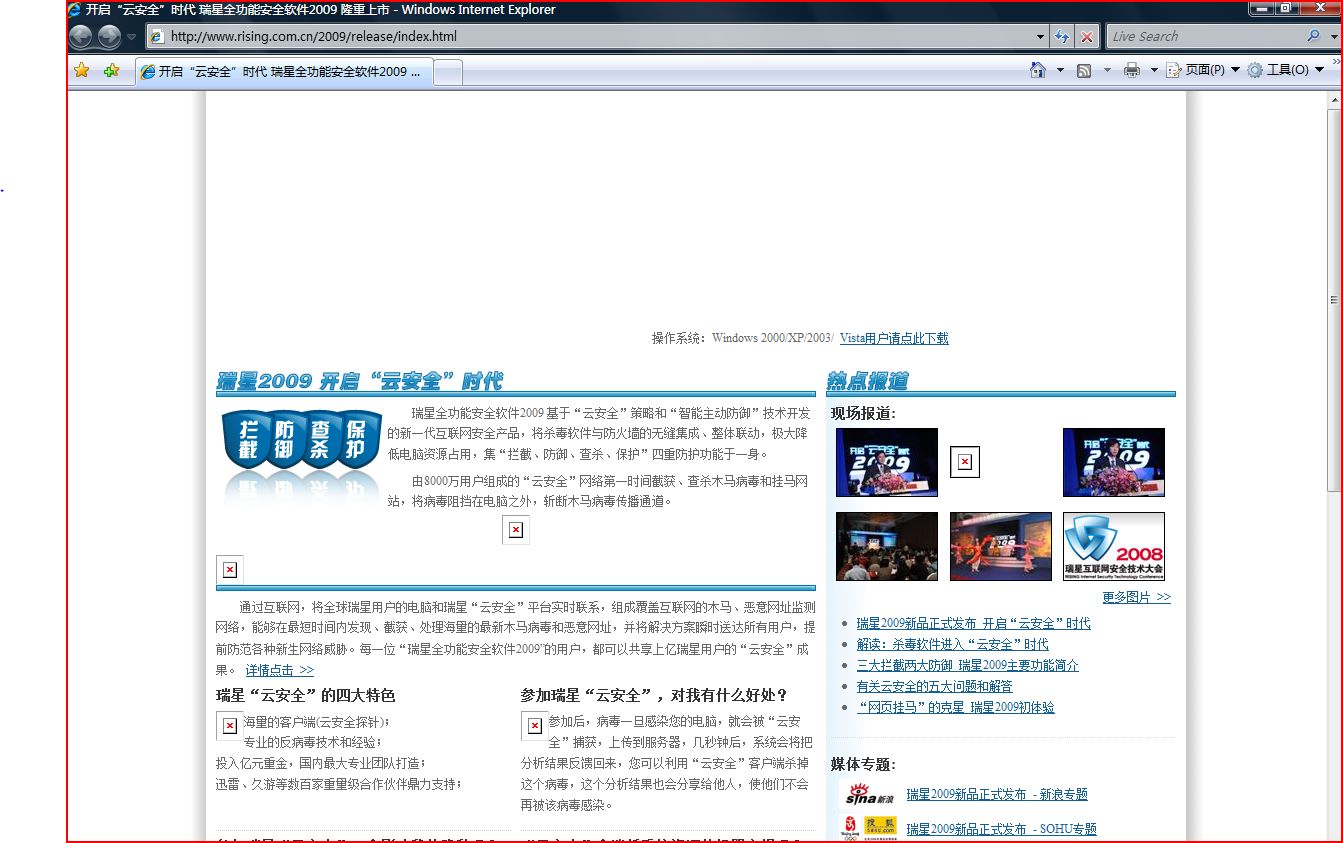The image size is (1343, 843).
Task: Click the broken image icon in 现场报道 thumbnails
Action: tap(964, 462)
